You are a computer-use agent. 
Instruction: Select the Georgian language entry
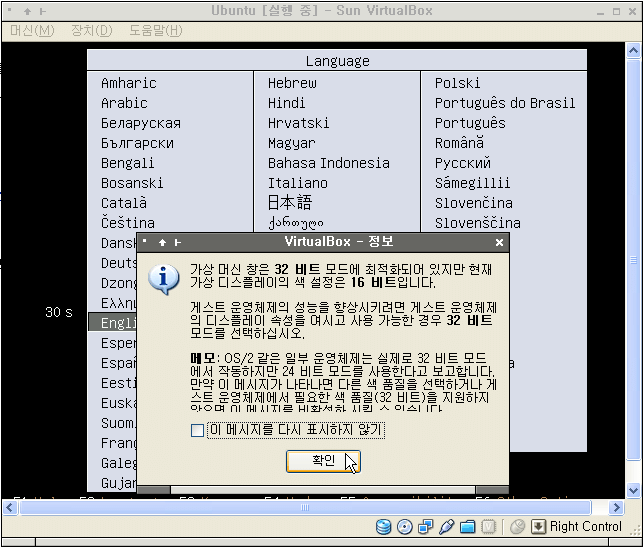(296, 223)
